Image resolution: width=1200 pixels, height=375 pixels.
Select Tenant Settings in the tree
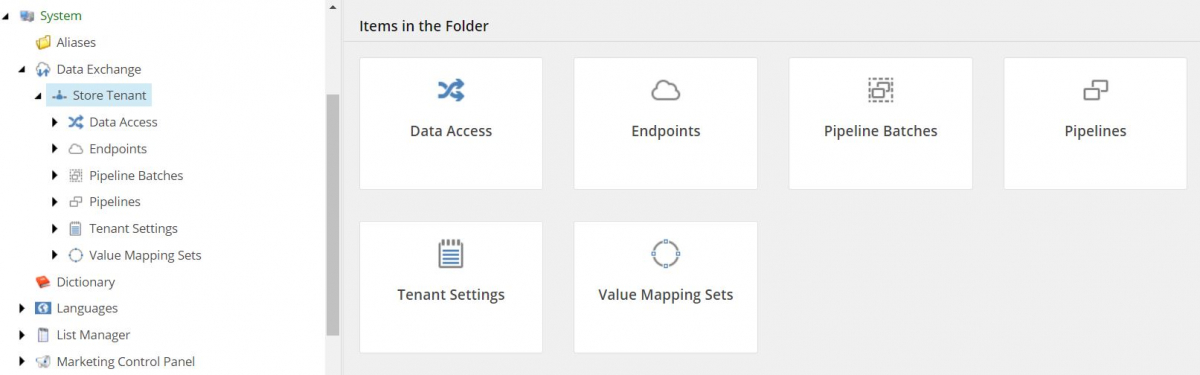(133, 229)
